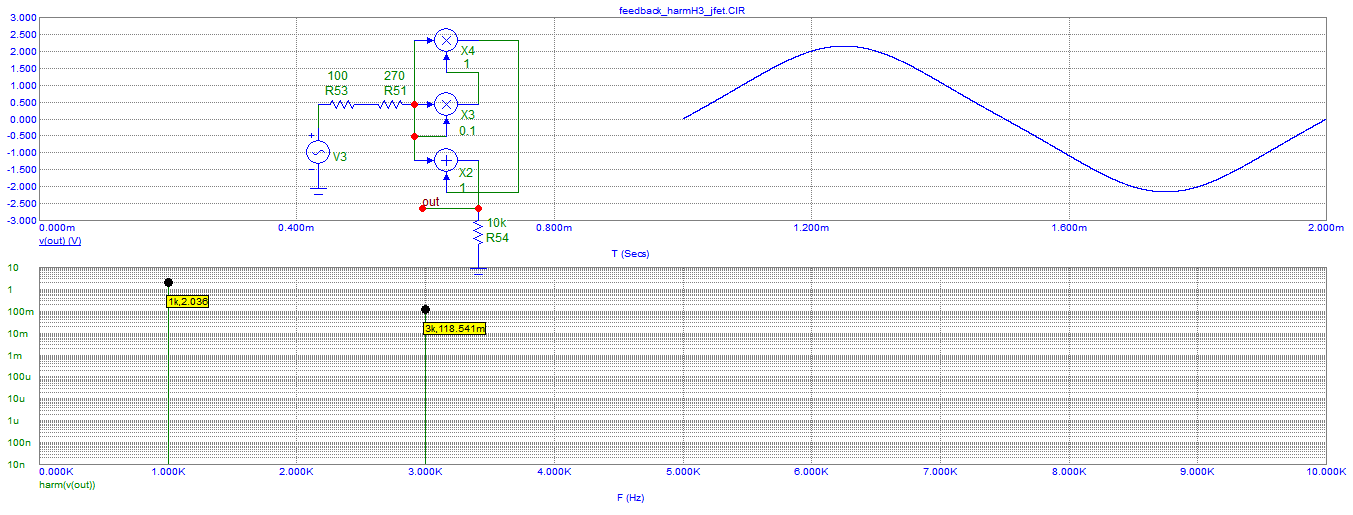Click the '1.200m' time axis value
This screenshot has height=515, width=1353.
pyautogui.click(x=811, y=229)
